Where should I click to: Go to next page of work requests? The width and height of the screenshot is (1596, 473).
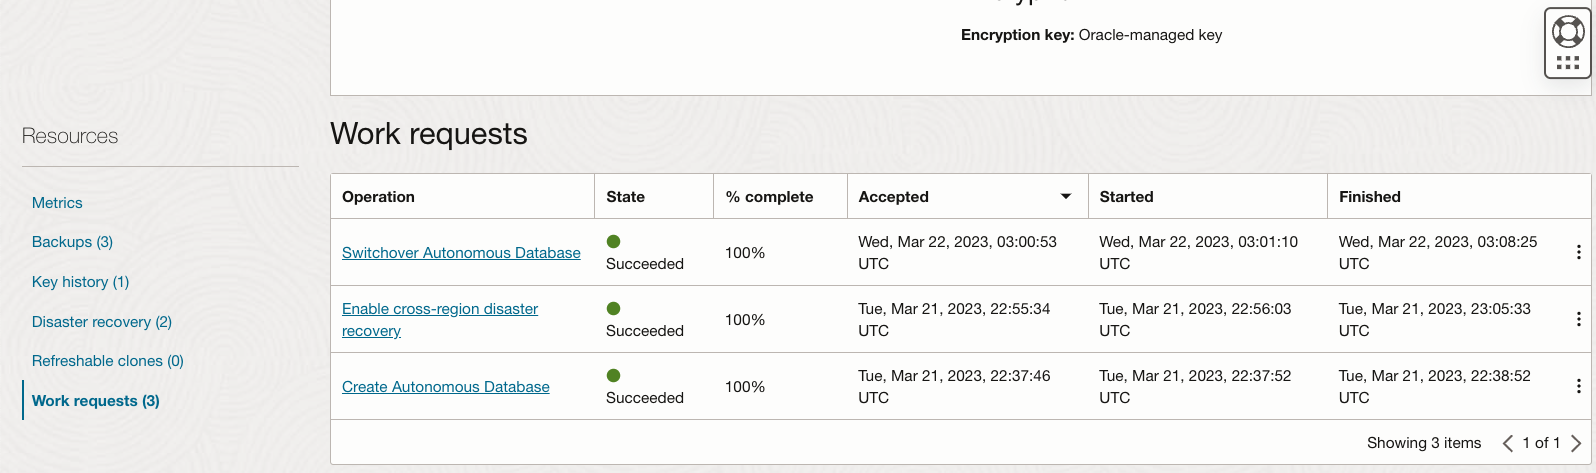click(1576, 443)
